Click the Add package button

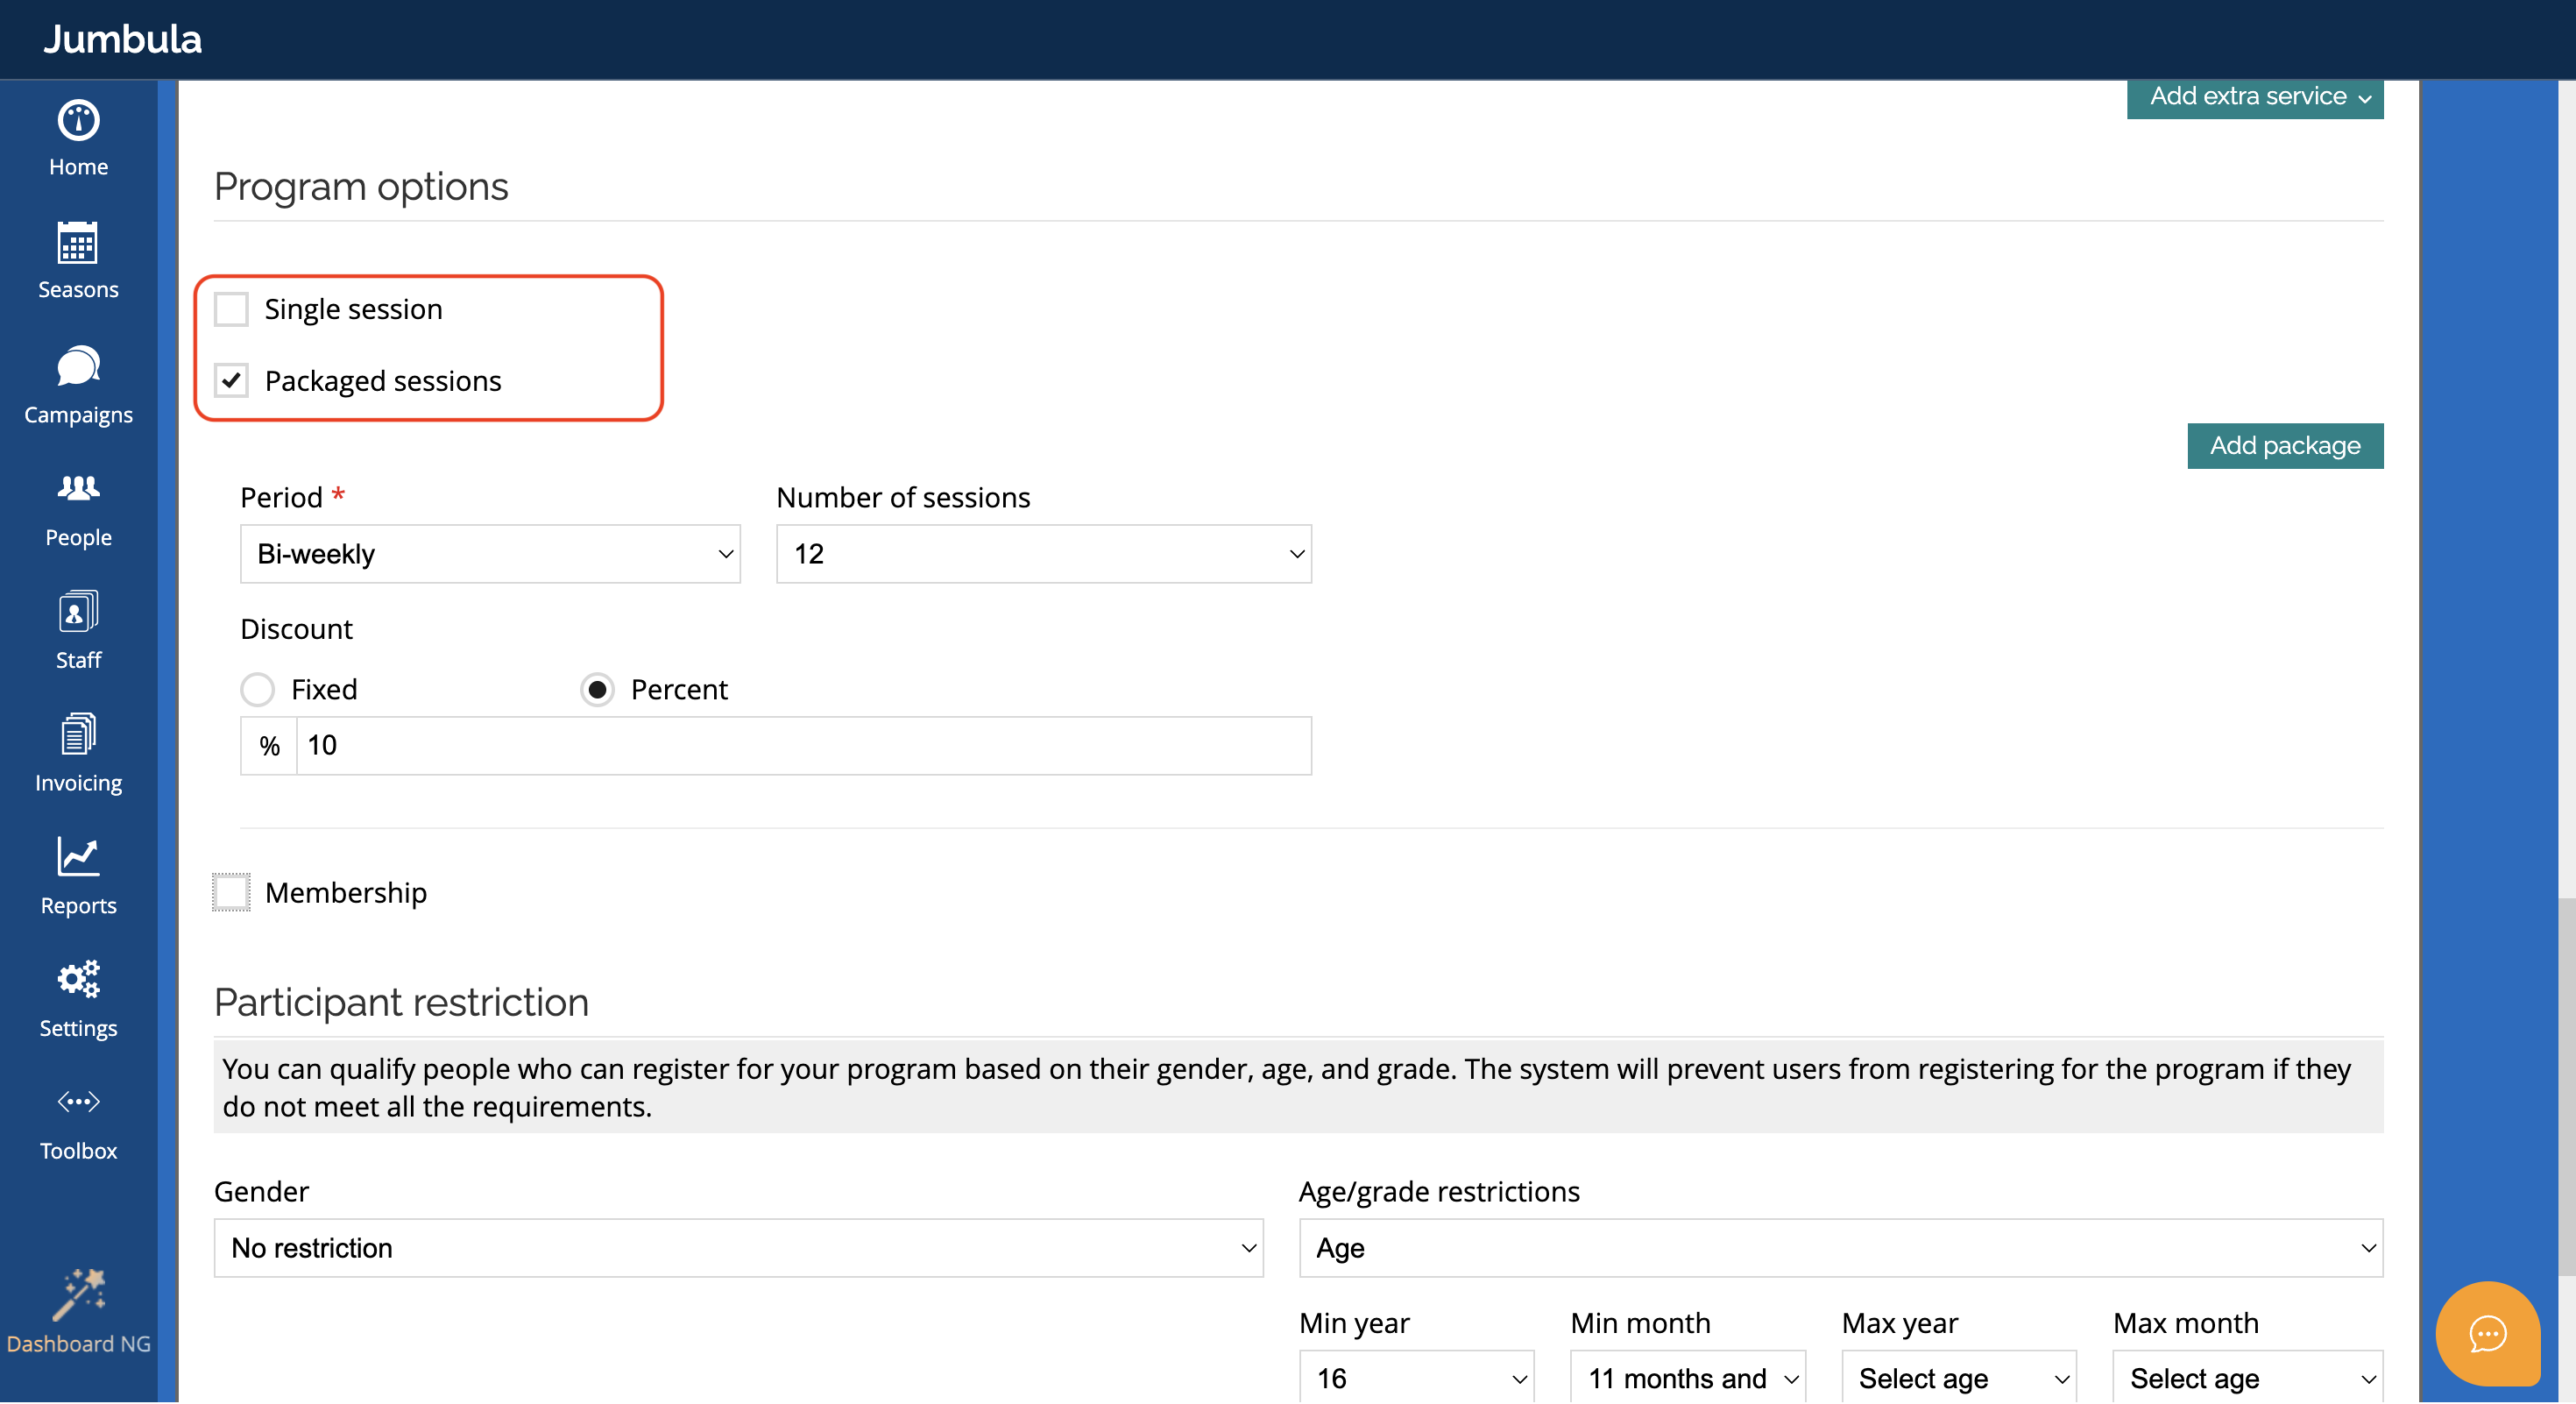[2284, 446]
